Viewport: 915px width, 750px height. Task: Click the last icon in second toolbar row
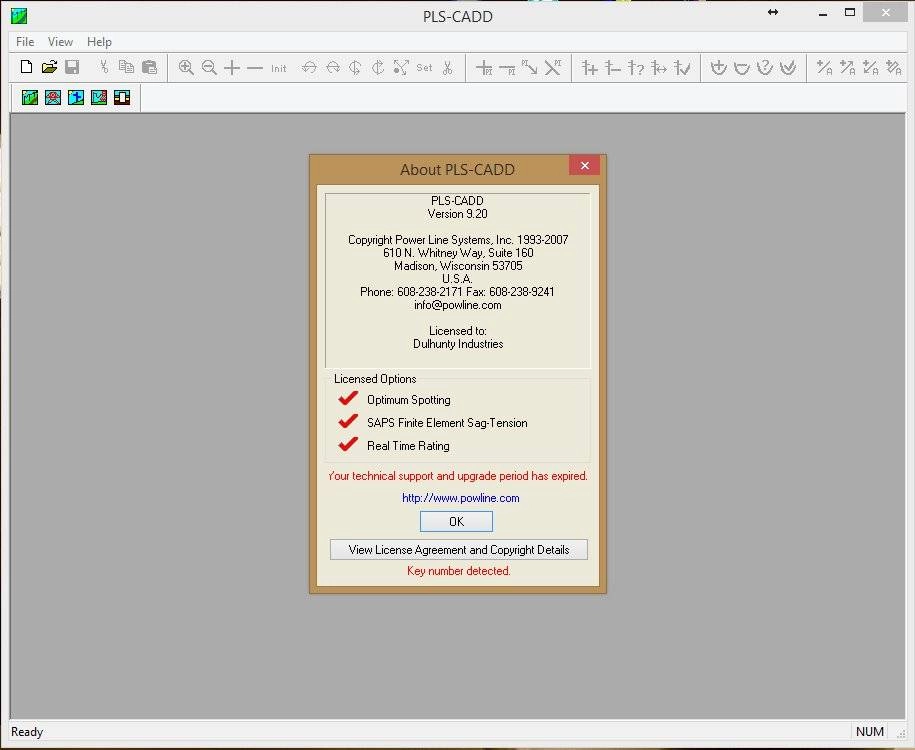122,97
